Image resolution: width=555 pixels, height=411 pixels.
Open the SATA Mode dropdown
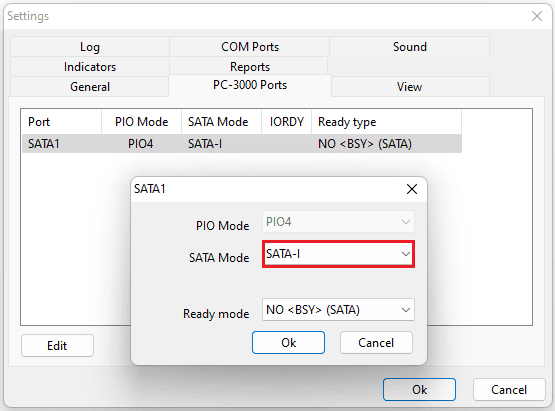click(338, 254)
